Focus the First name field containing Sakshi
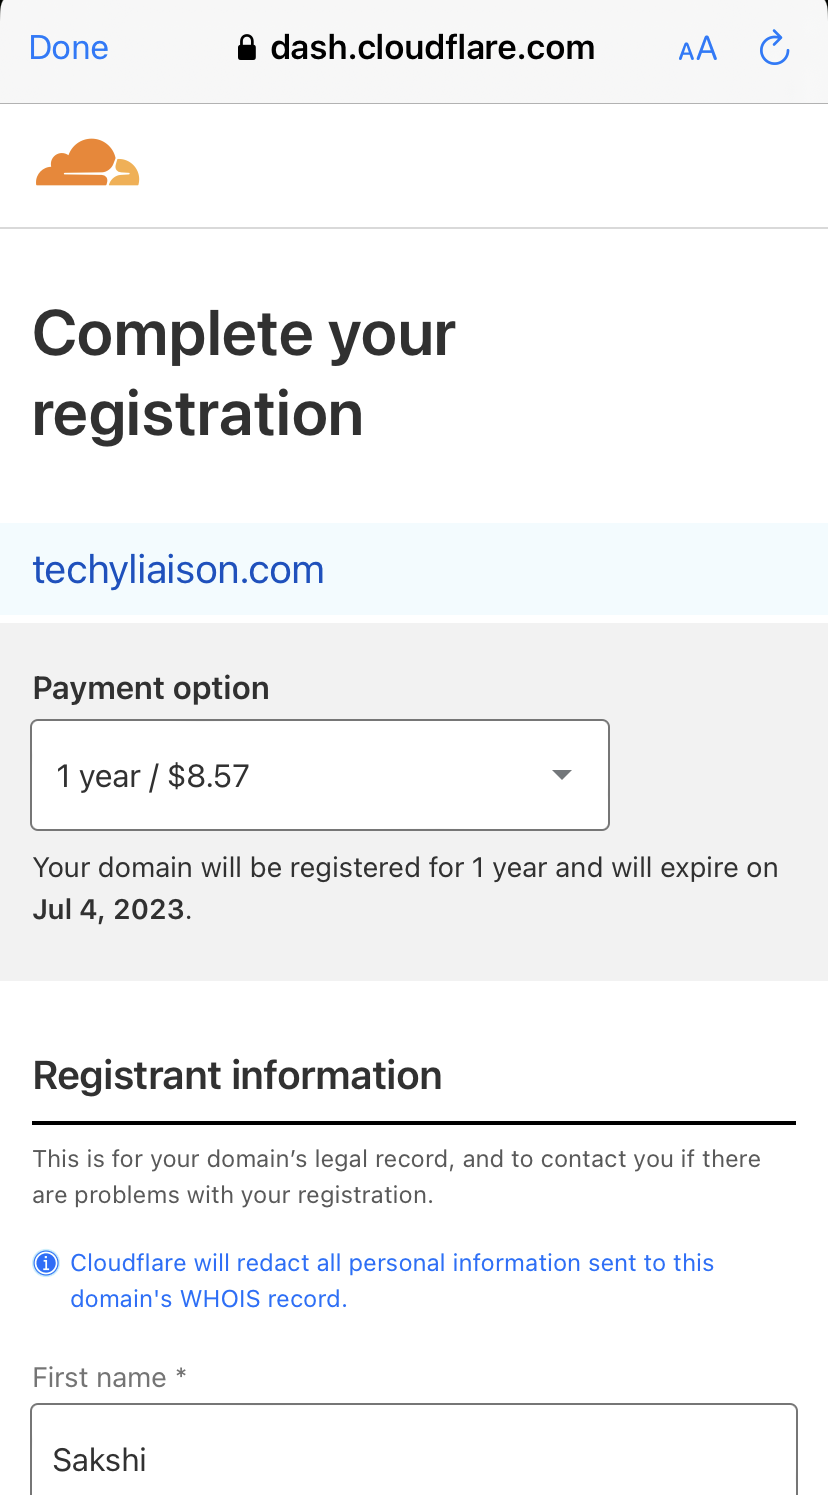The image size is (828, 1495). point(414,1450)
